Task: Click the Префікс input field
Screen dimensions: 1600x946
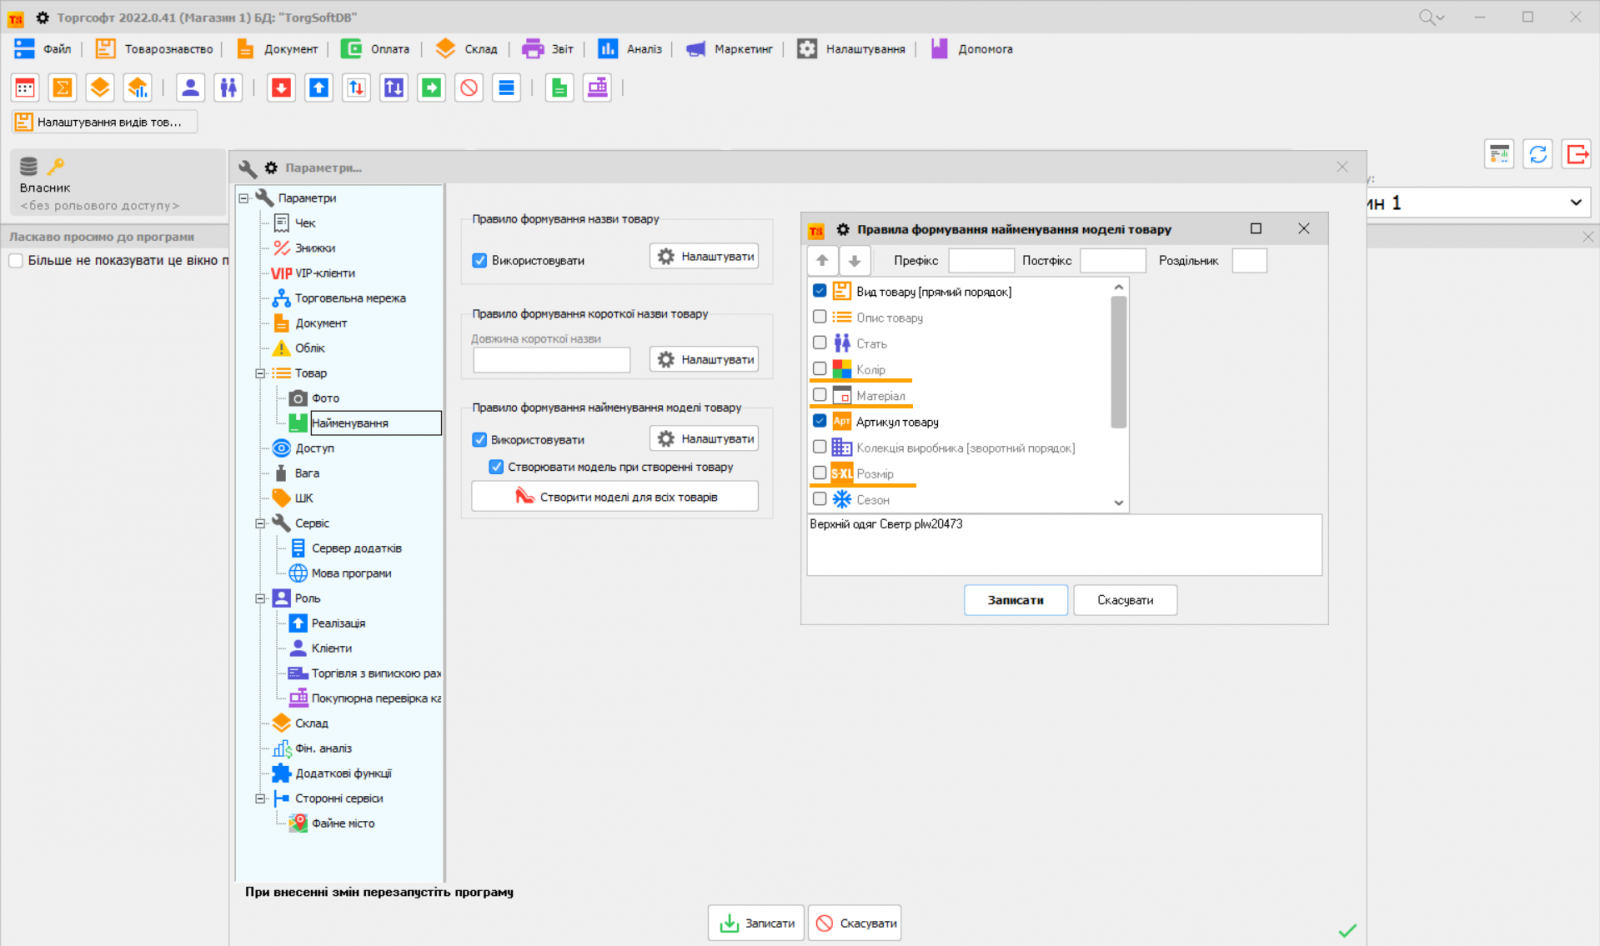Action: point(980,261)
